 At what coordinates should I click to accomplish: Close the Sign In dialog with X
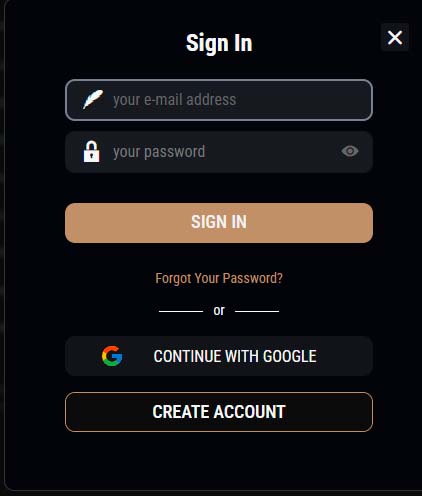395,37
